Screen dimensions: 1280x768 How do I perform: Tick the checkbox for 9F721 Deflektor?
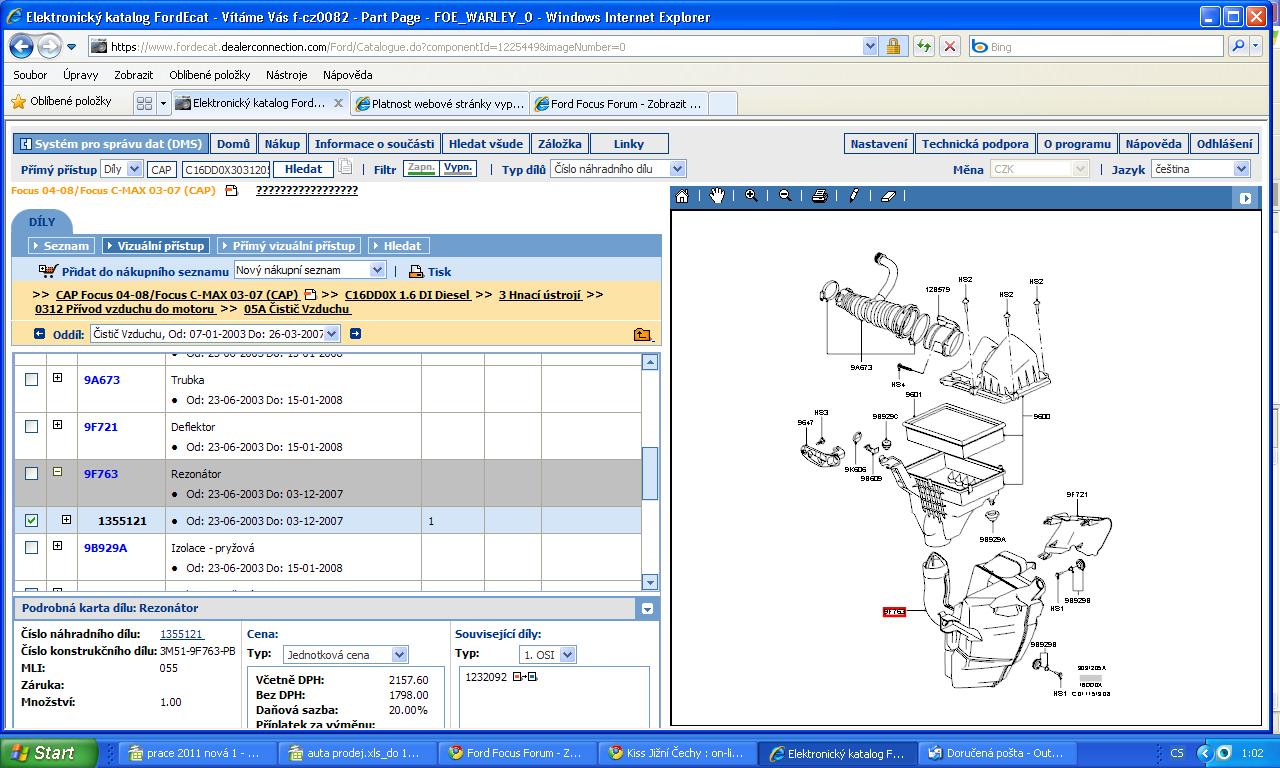tap(32, 427)
